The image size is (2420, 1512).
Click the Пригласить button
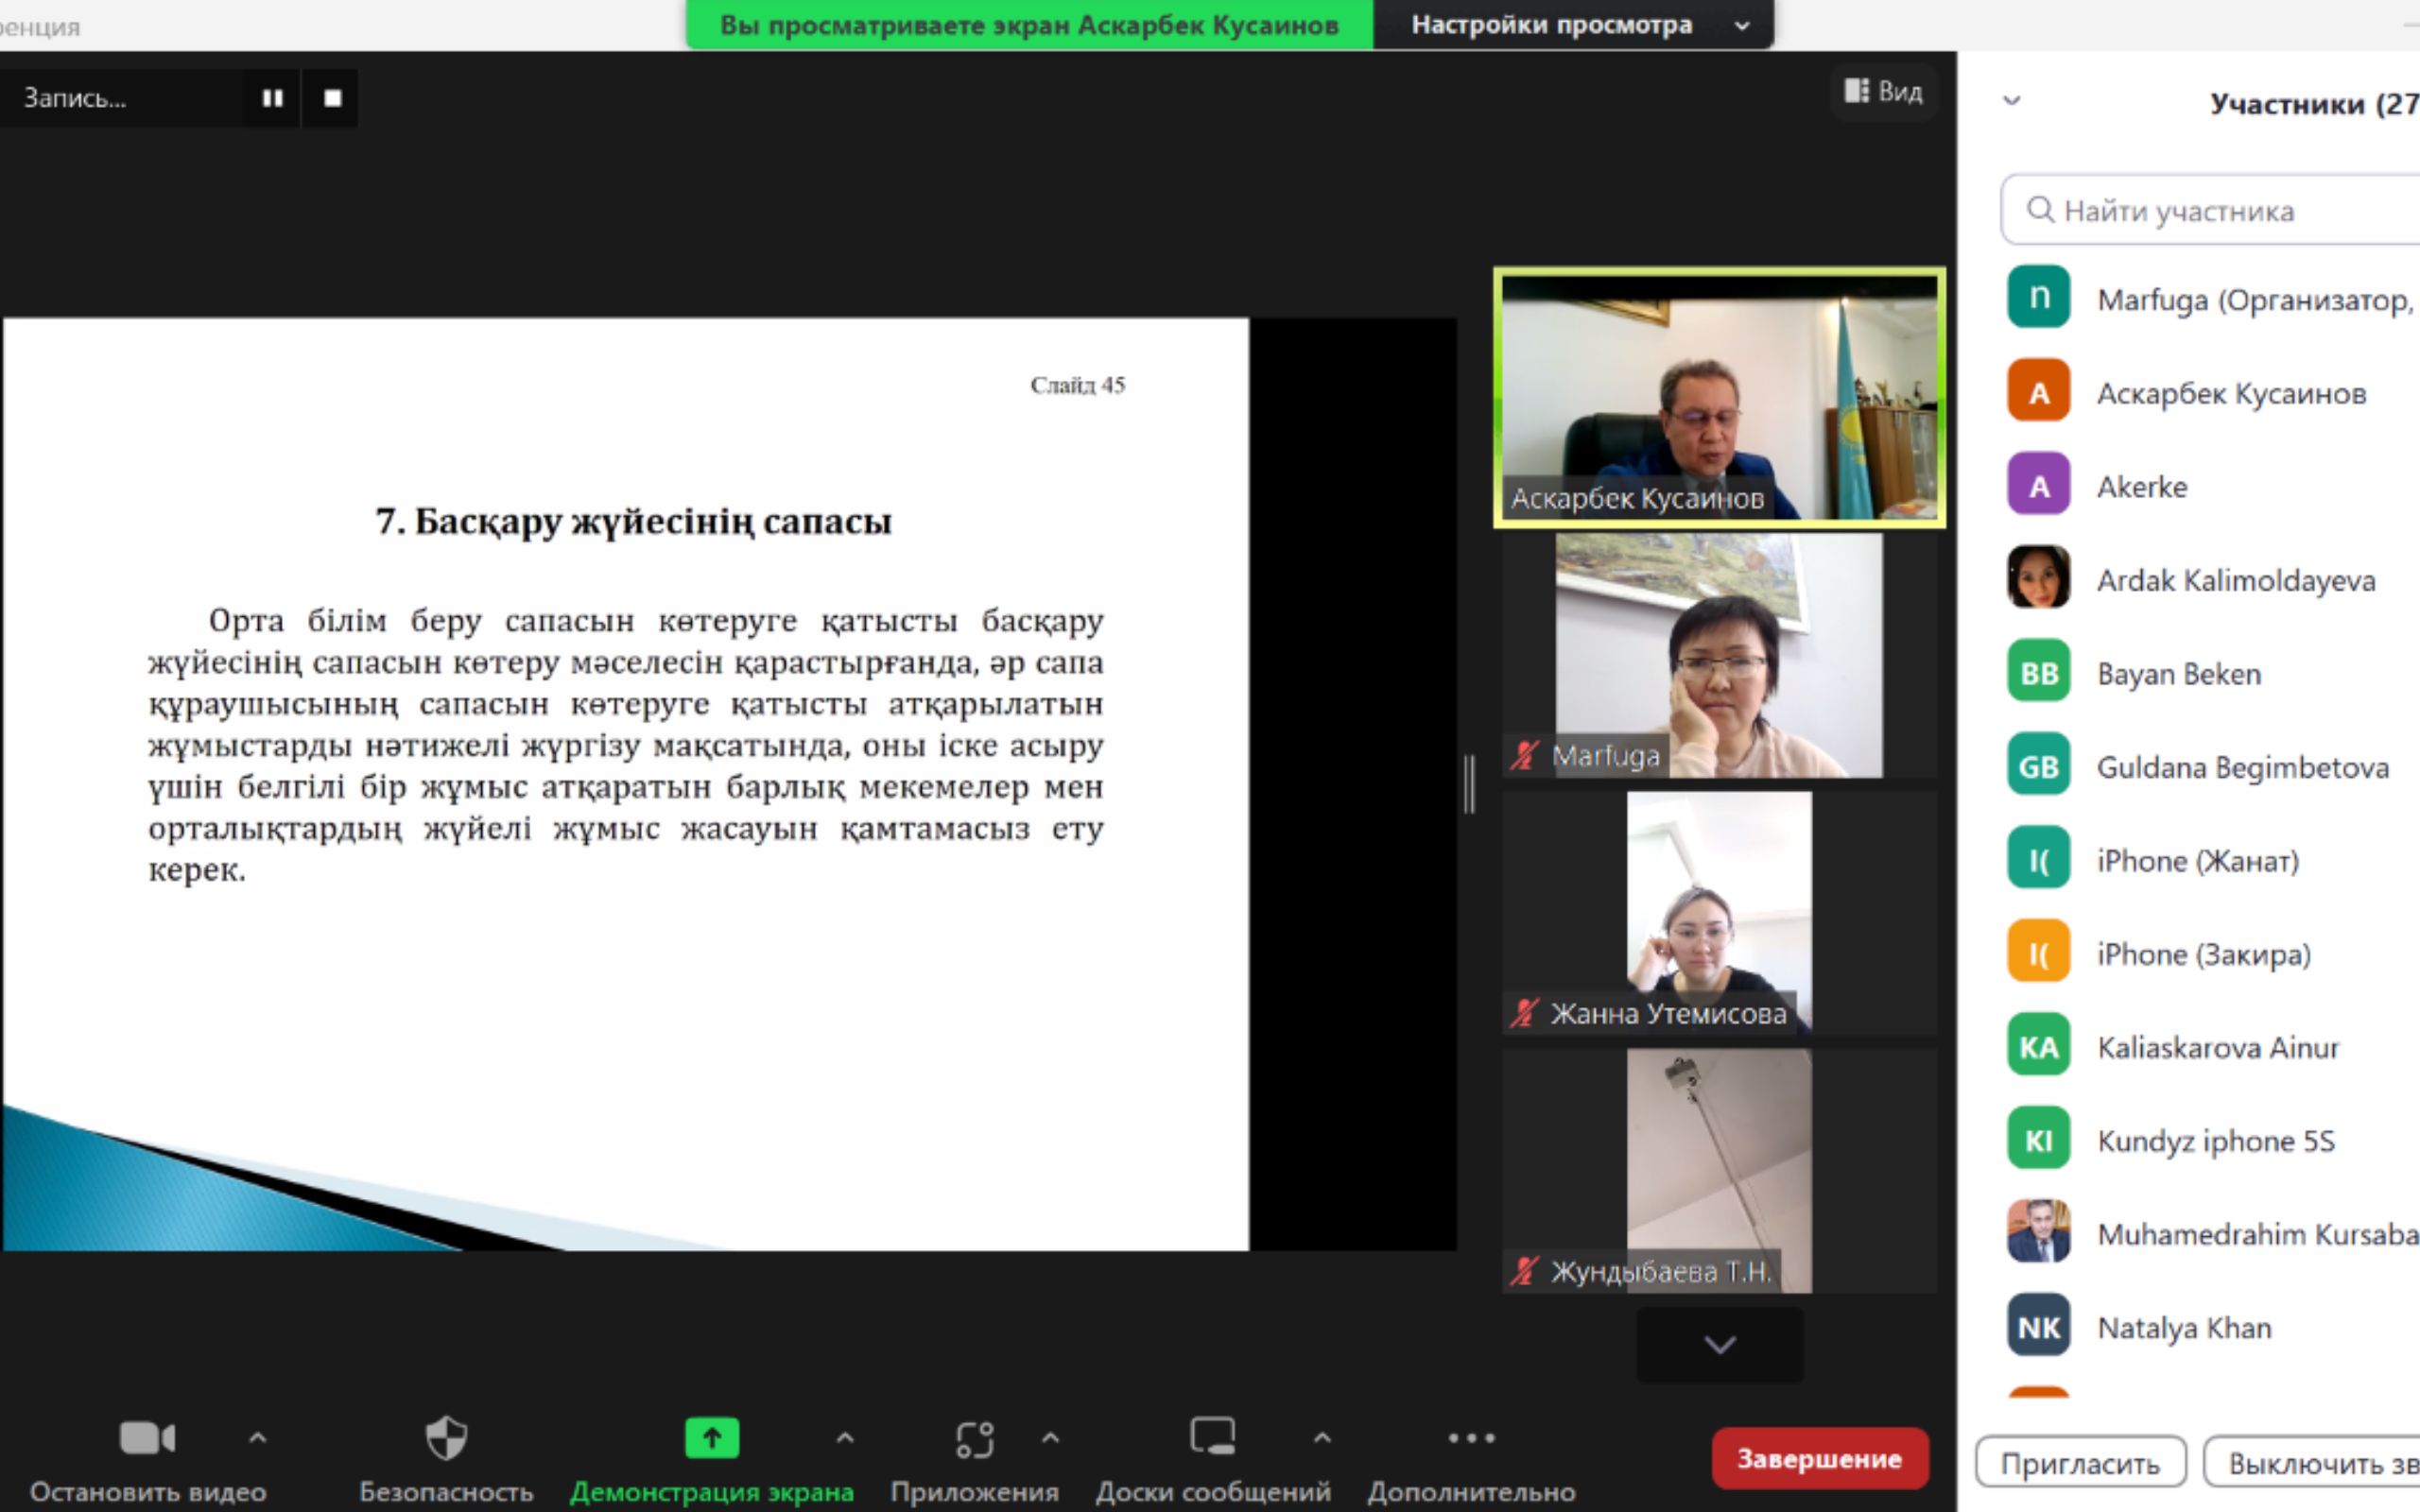point(2080,1464)
